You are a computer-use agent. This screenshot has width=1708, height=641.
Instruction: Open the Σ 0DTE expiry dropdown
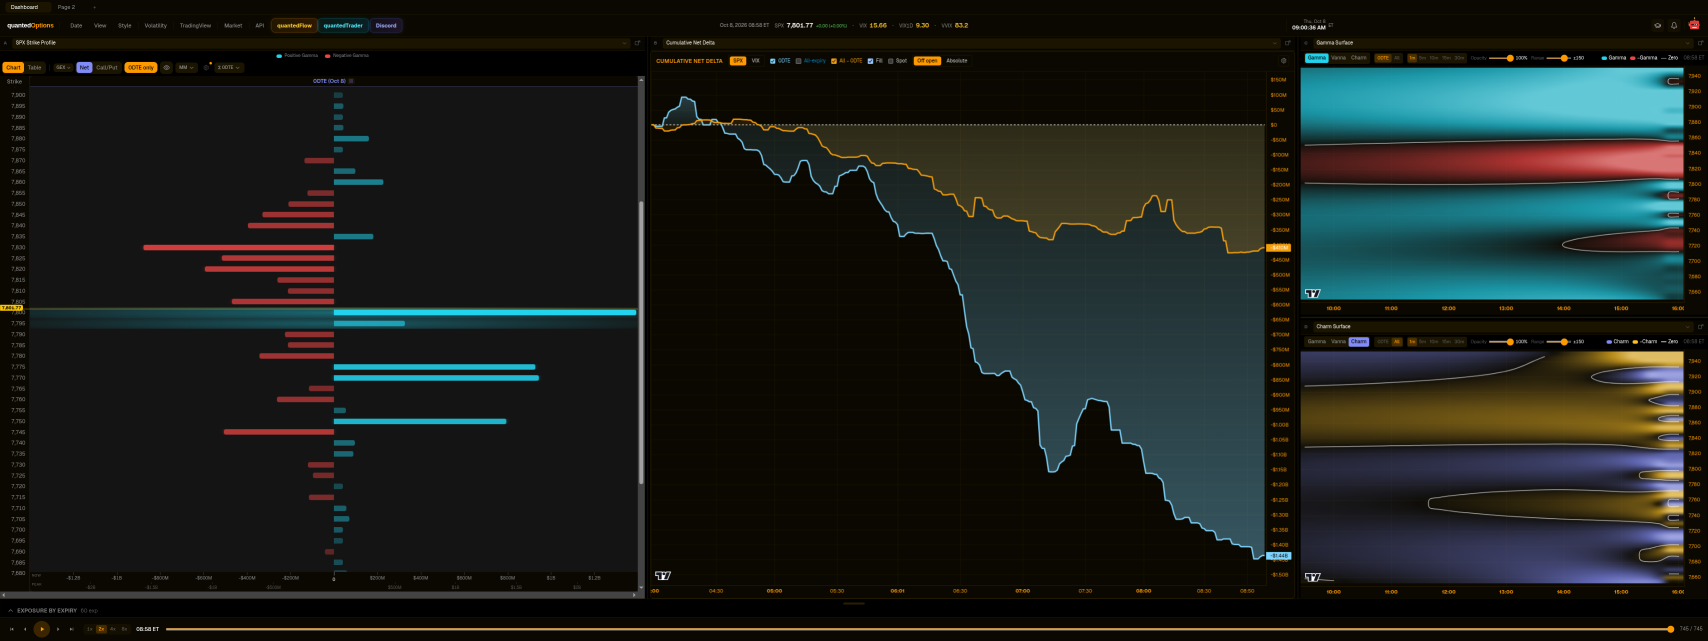click(229, 67)
